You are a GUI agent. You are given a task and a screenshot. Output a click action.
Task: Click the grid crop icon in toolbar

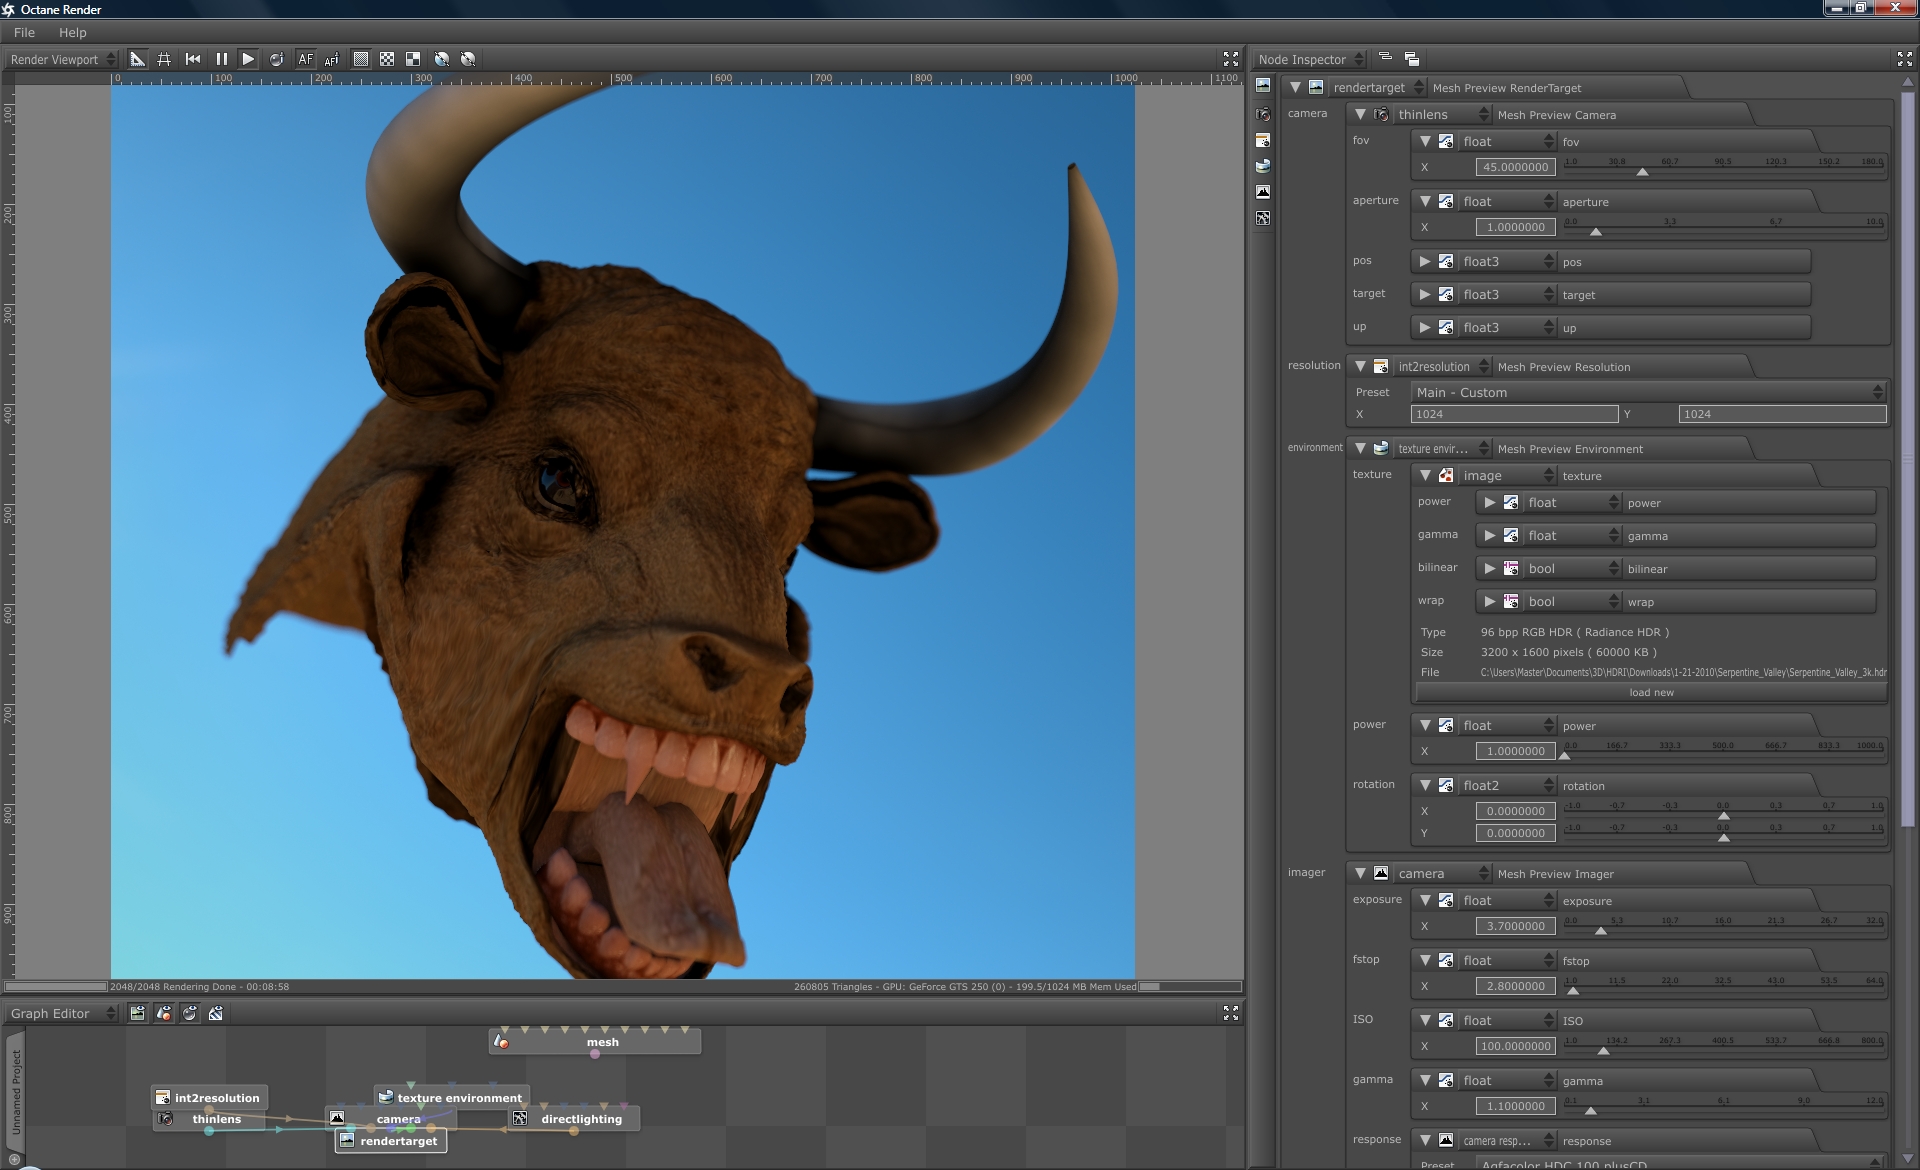point(164,60)
